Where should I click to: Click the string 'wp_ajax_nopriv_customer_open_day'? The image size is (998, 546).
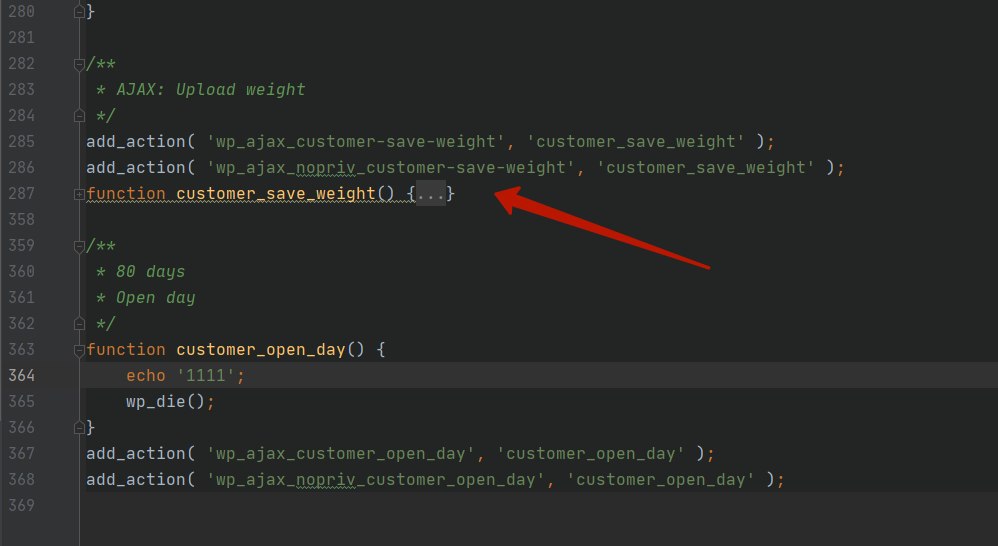point(376,480)
